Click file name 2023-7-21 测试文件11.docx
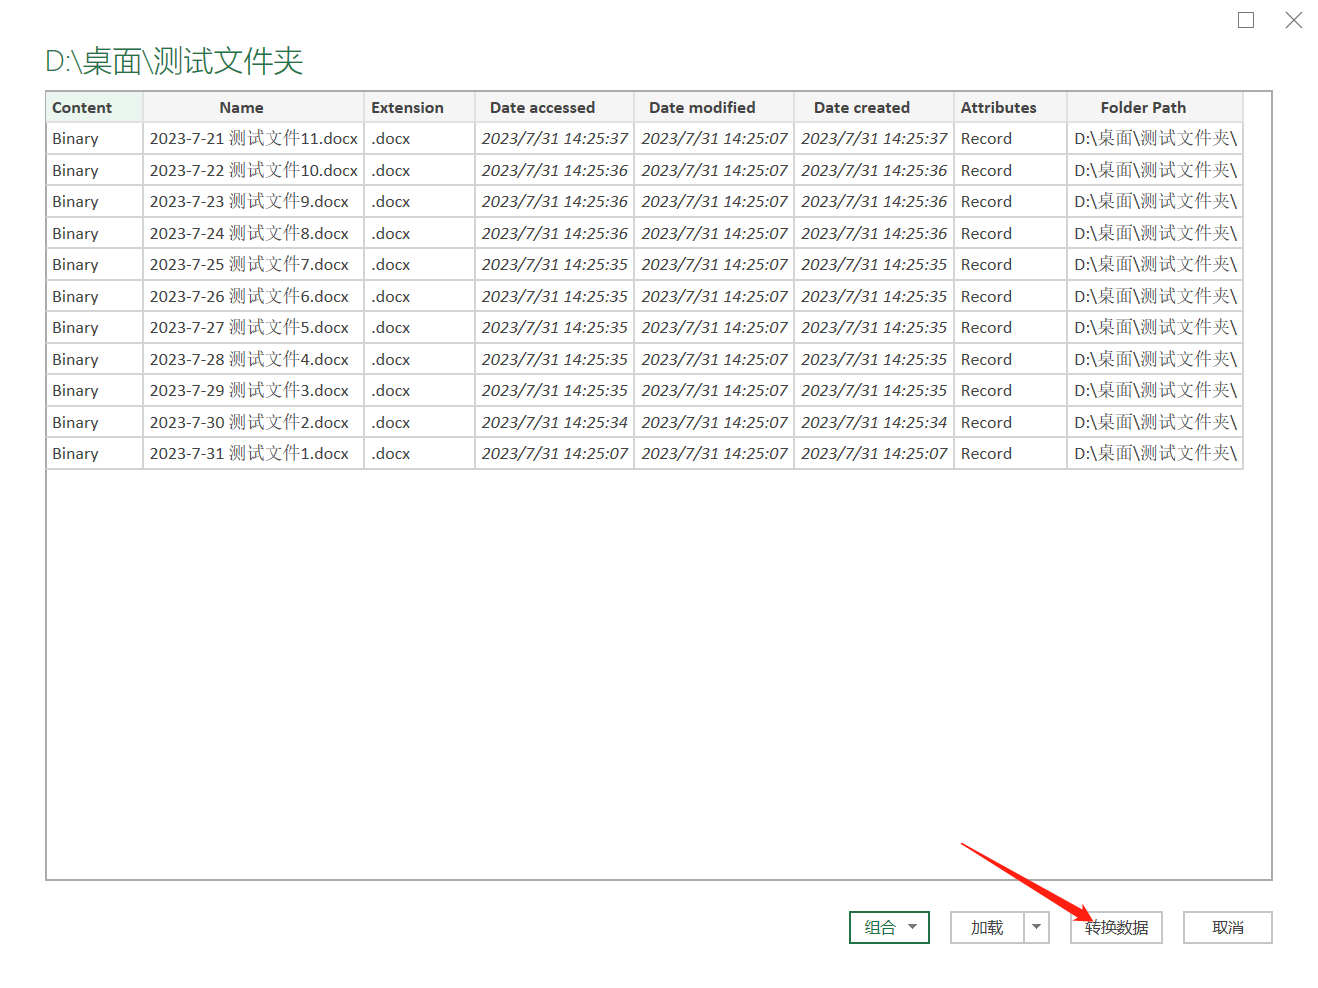The image size is (1318, 988). (x=254, y=139)
